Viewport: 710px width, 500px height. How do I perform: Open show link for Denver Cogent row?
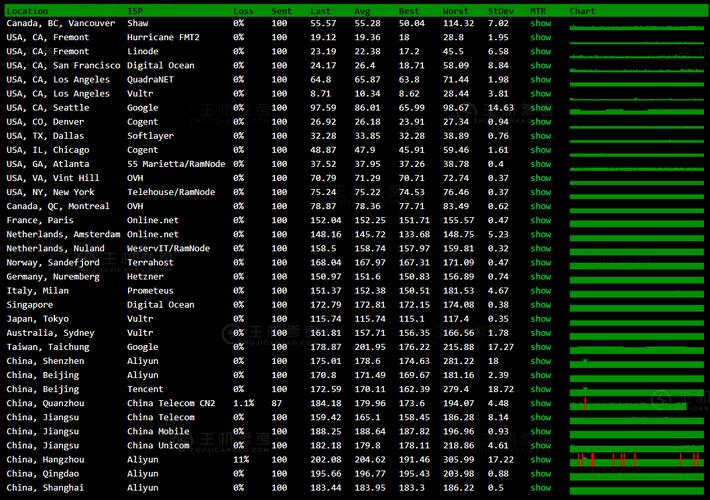click(x=541, y=121)
